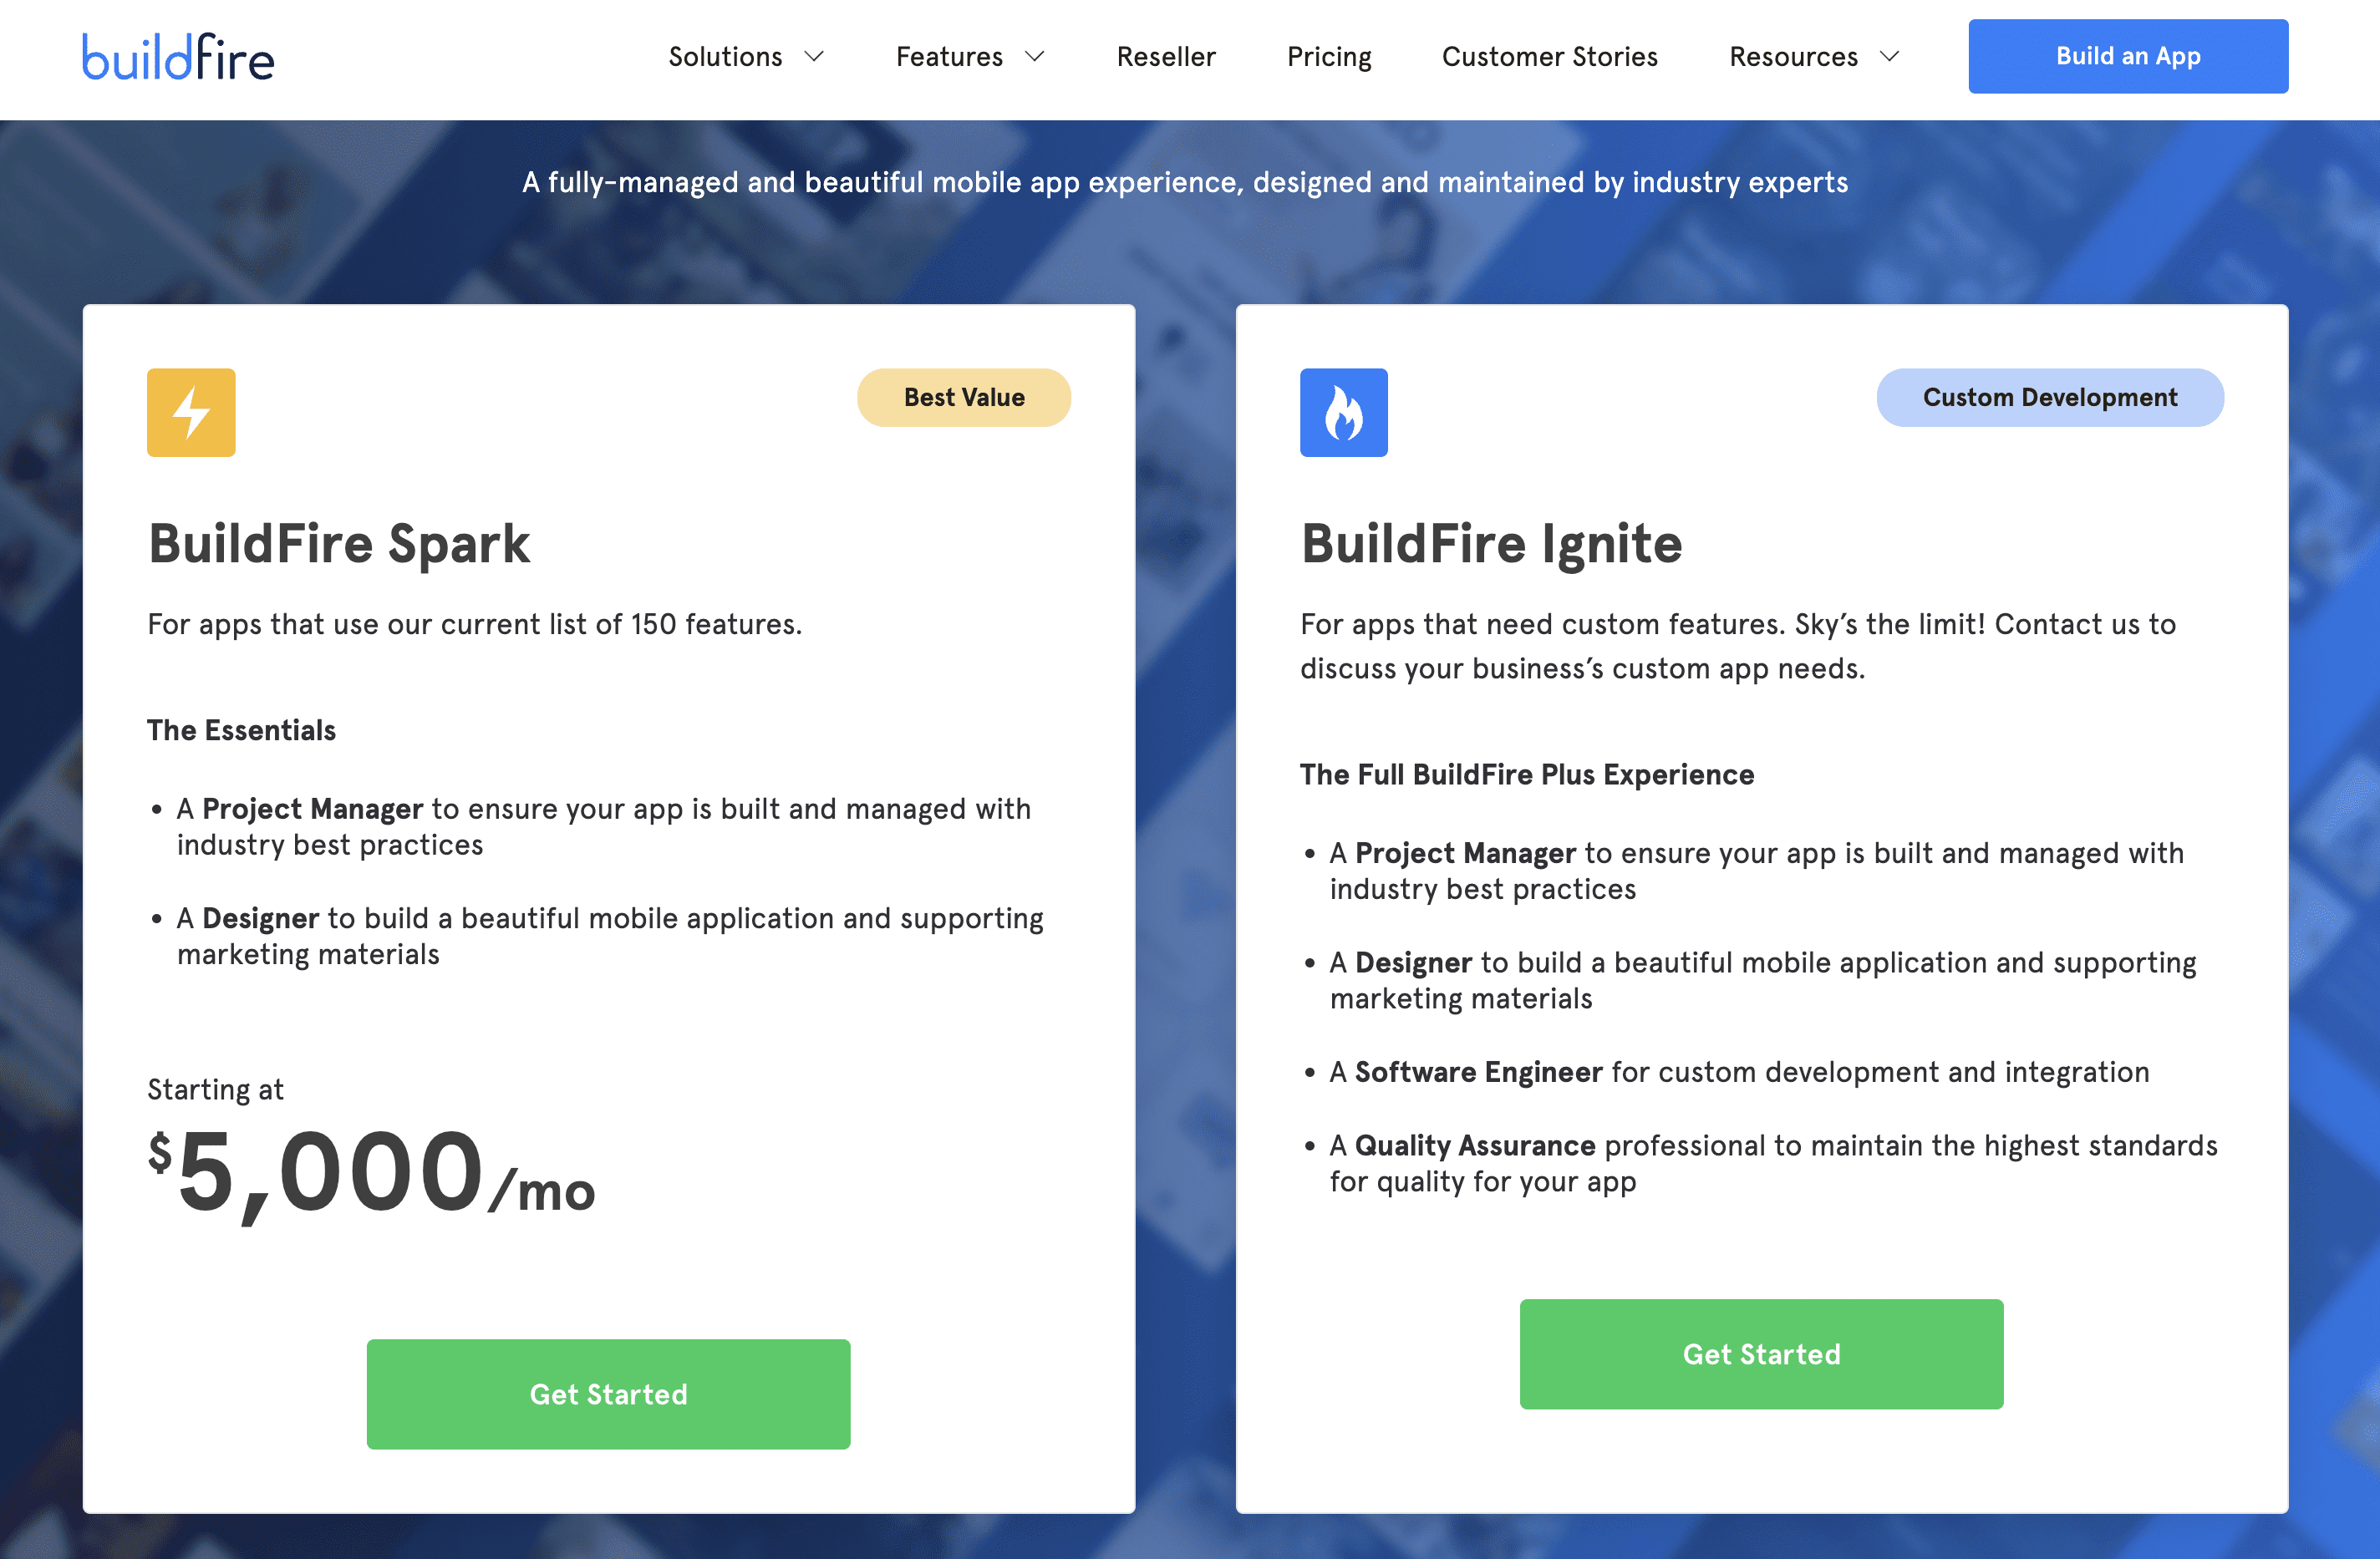This screenshot has height=1559, width=2380.
Task: Click Spark's Designer bullet point
Action: tap(609, 936)
